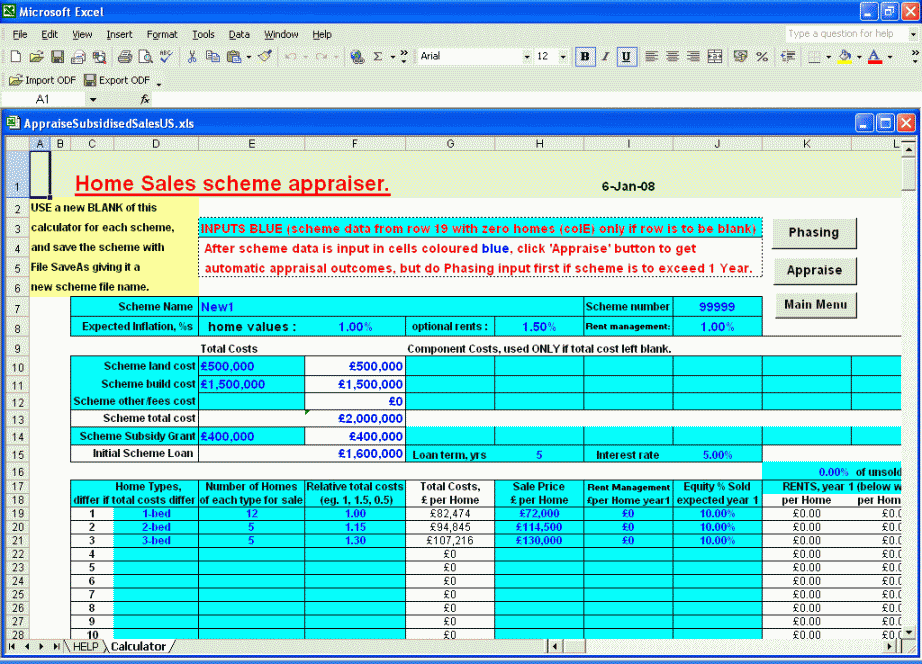
Task: Open the font size dropdown showing 12
Action: [x=563, y=56]
